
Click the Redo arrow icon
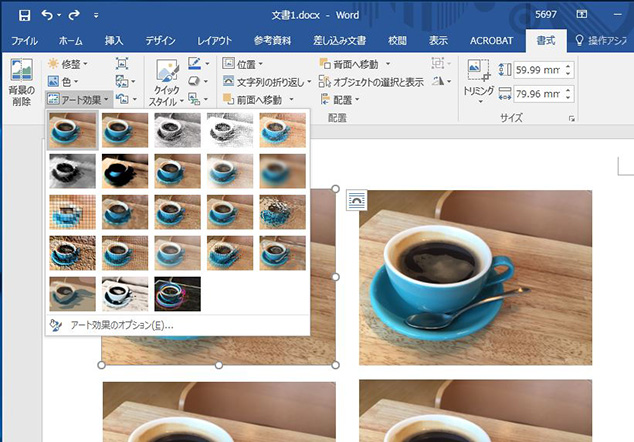tap(76, 15)
